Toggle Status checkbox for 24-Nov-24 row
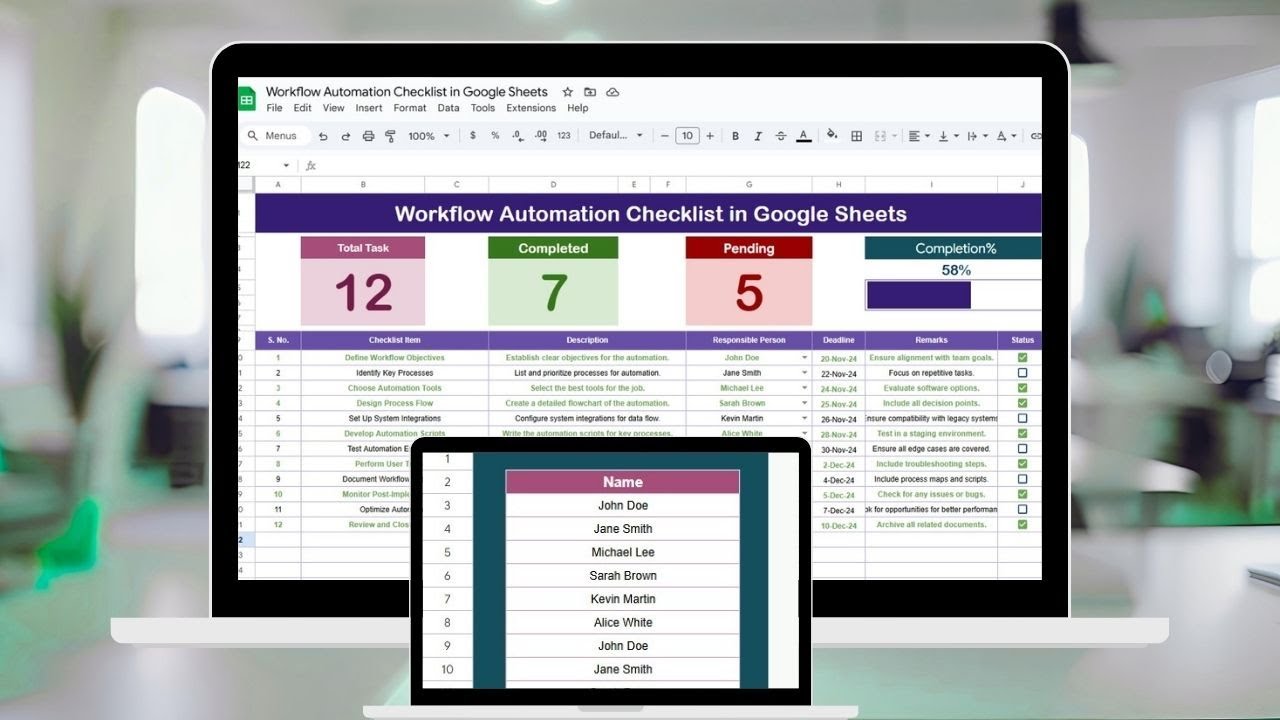1280x720 pixels. pos(1022,388)
